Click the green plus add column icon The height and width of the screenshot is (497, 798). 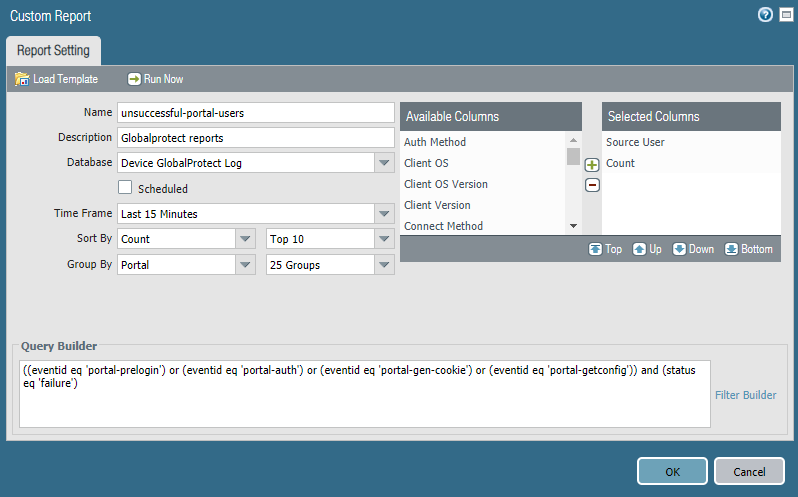[x=592, y=164]
